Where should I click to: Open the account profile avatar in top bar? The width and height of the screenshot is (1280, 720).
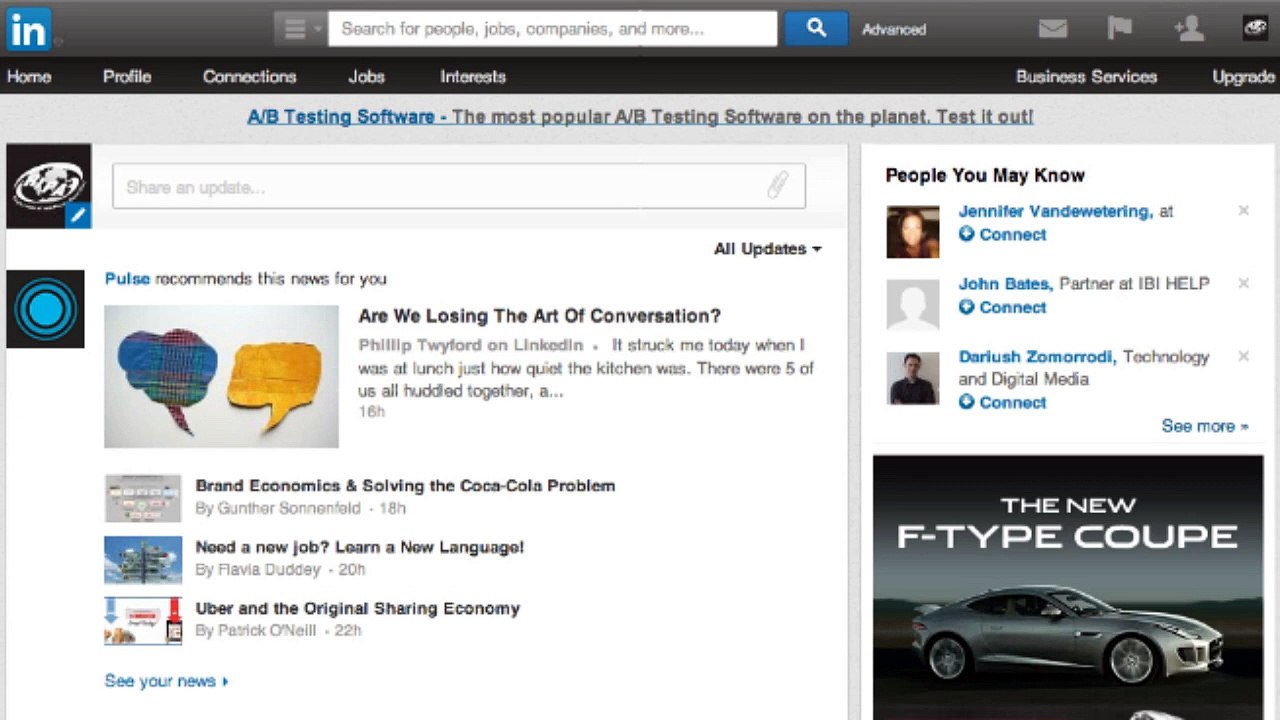click(x=1255, y=29)
